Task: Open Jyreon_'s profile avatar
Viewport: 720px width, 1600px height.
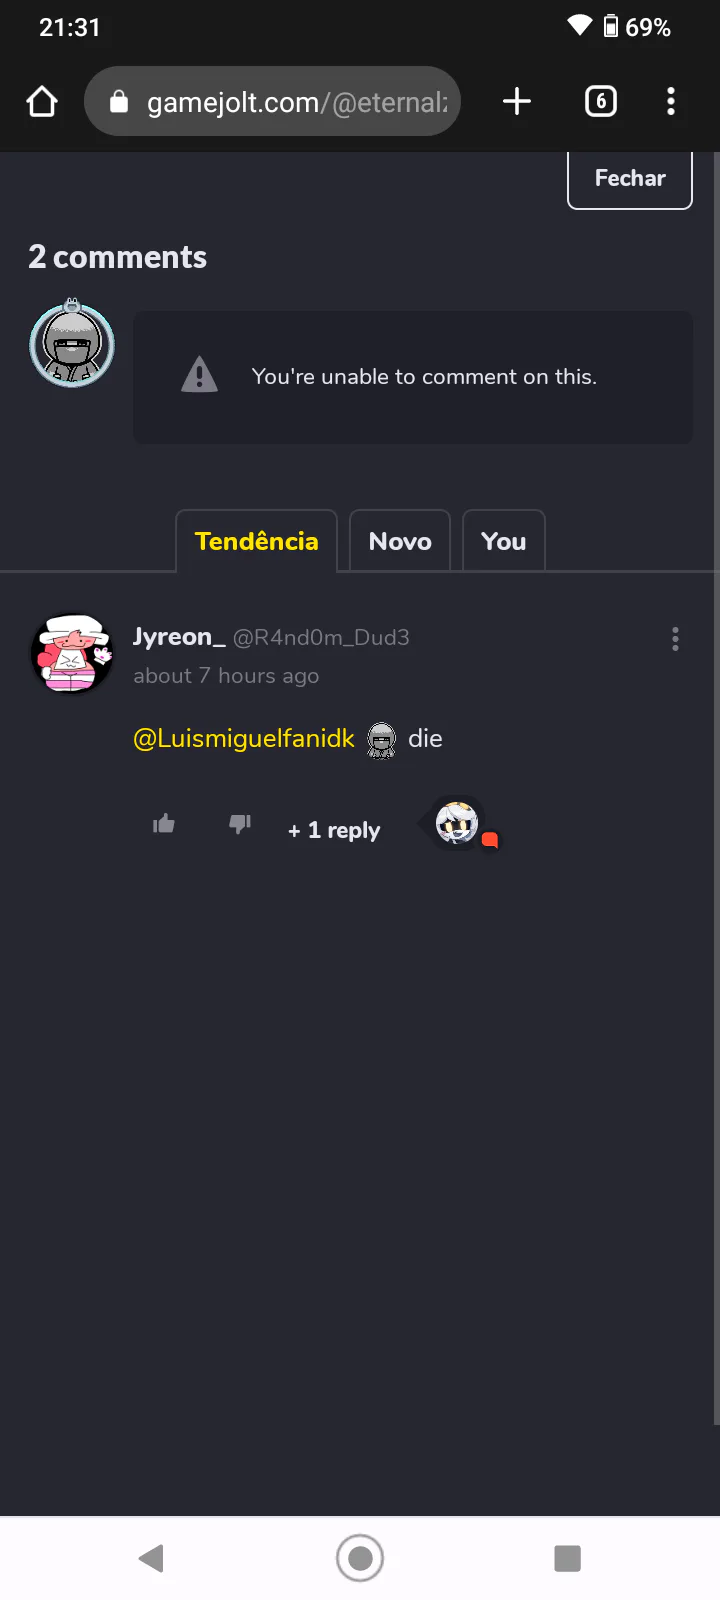Action: click(72, 654)
